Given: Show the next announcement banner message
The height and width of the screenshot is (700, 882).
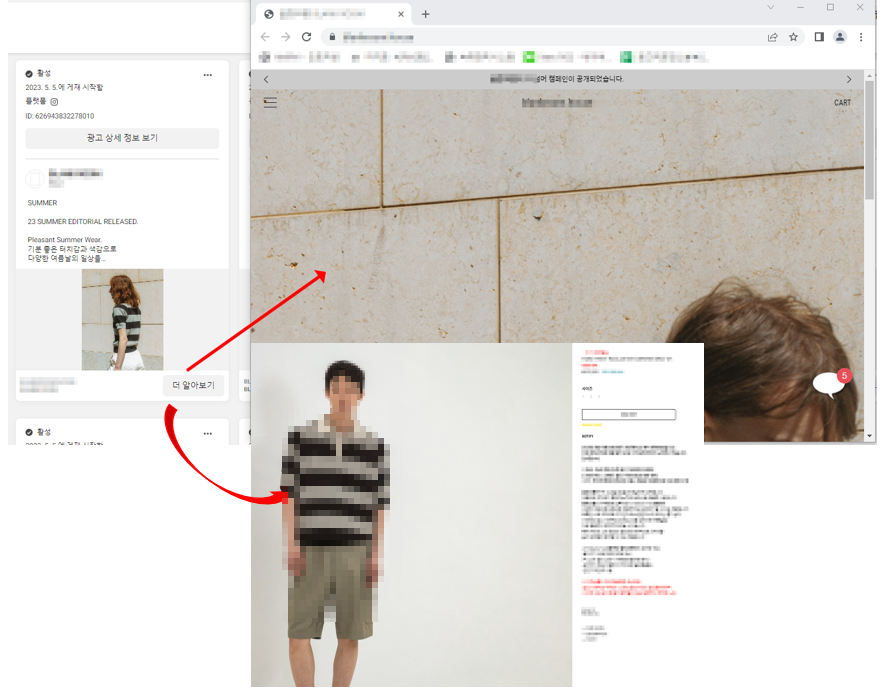Looking at the screenshot, I should tap(849, 79).
